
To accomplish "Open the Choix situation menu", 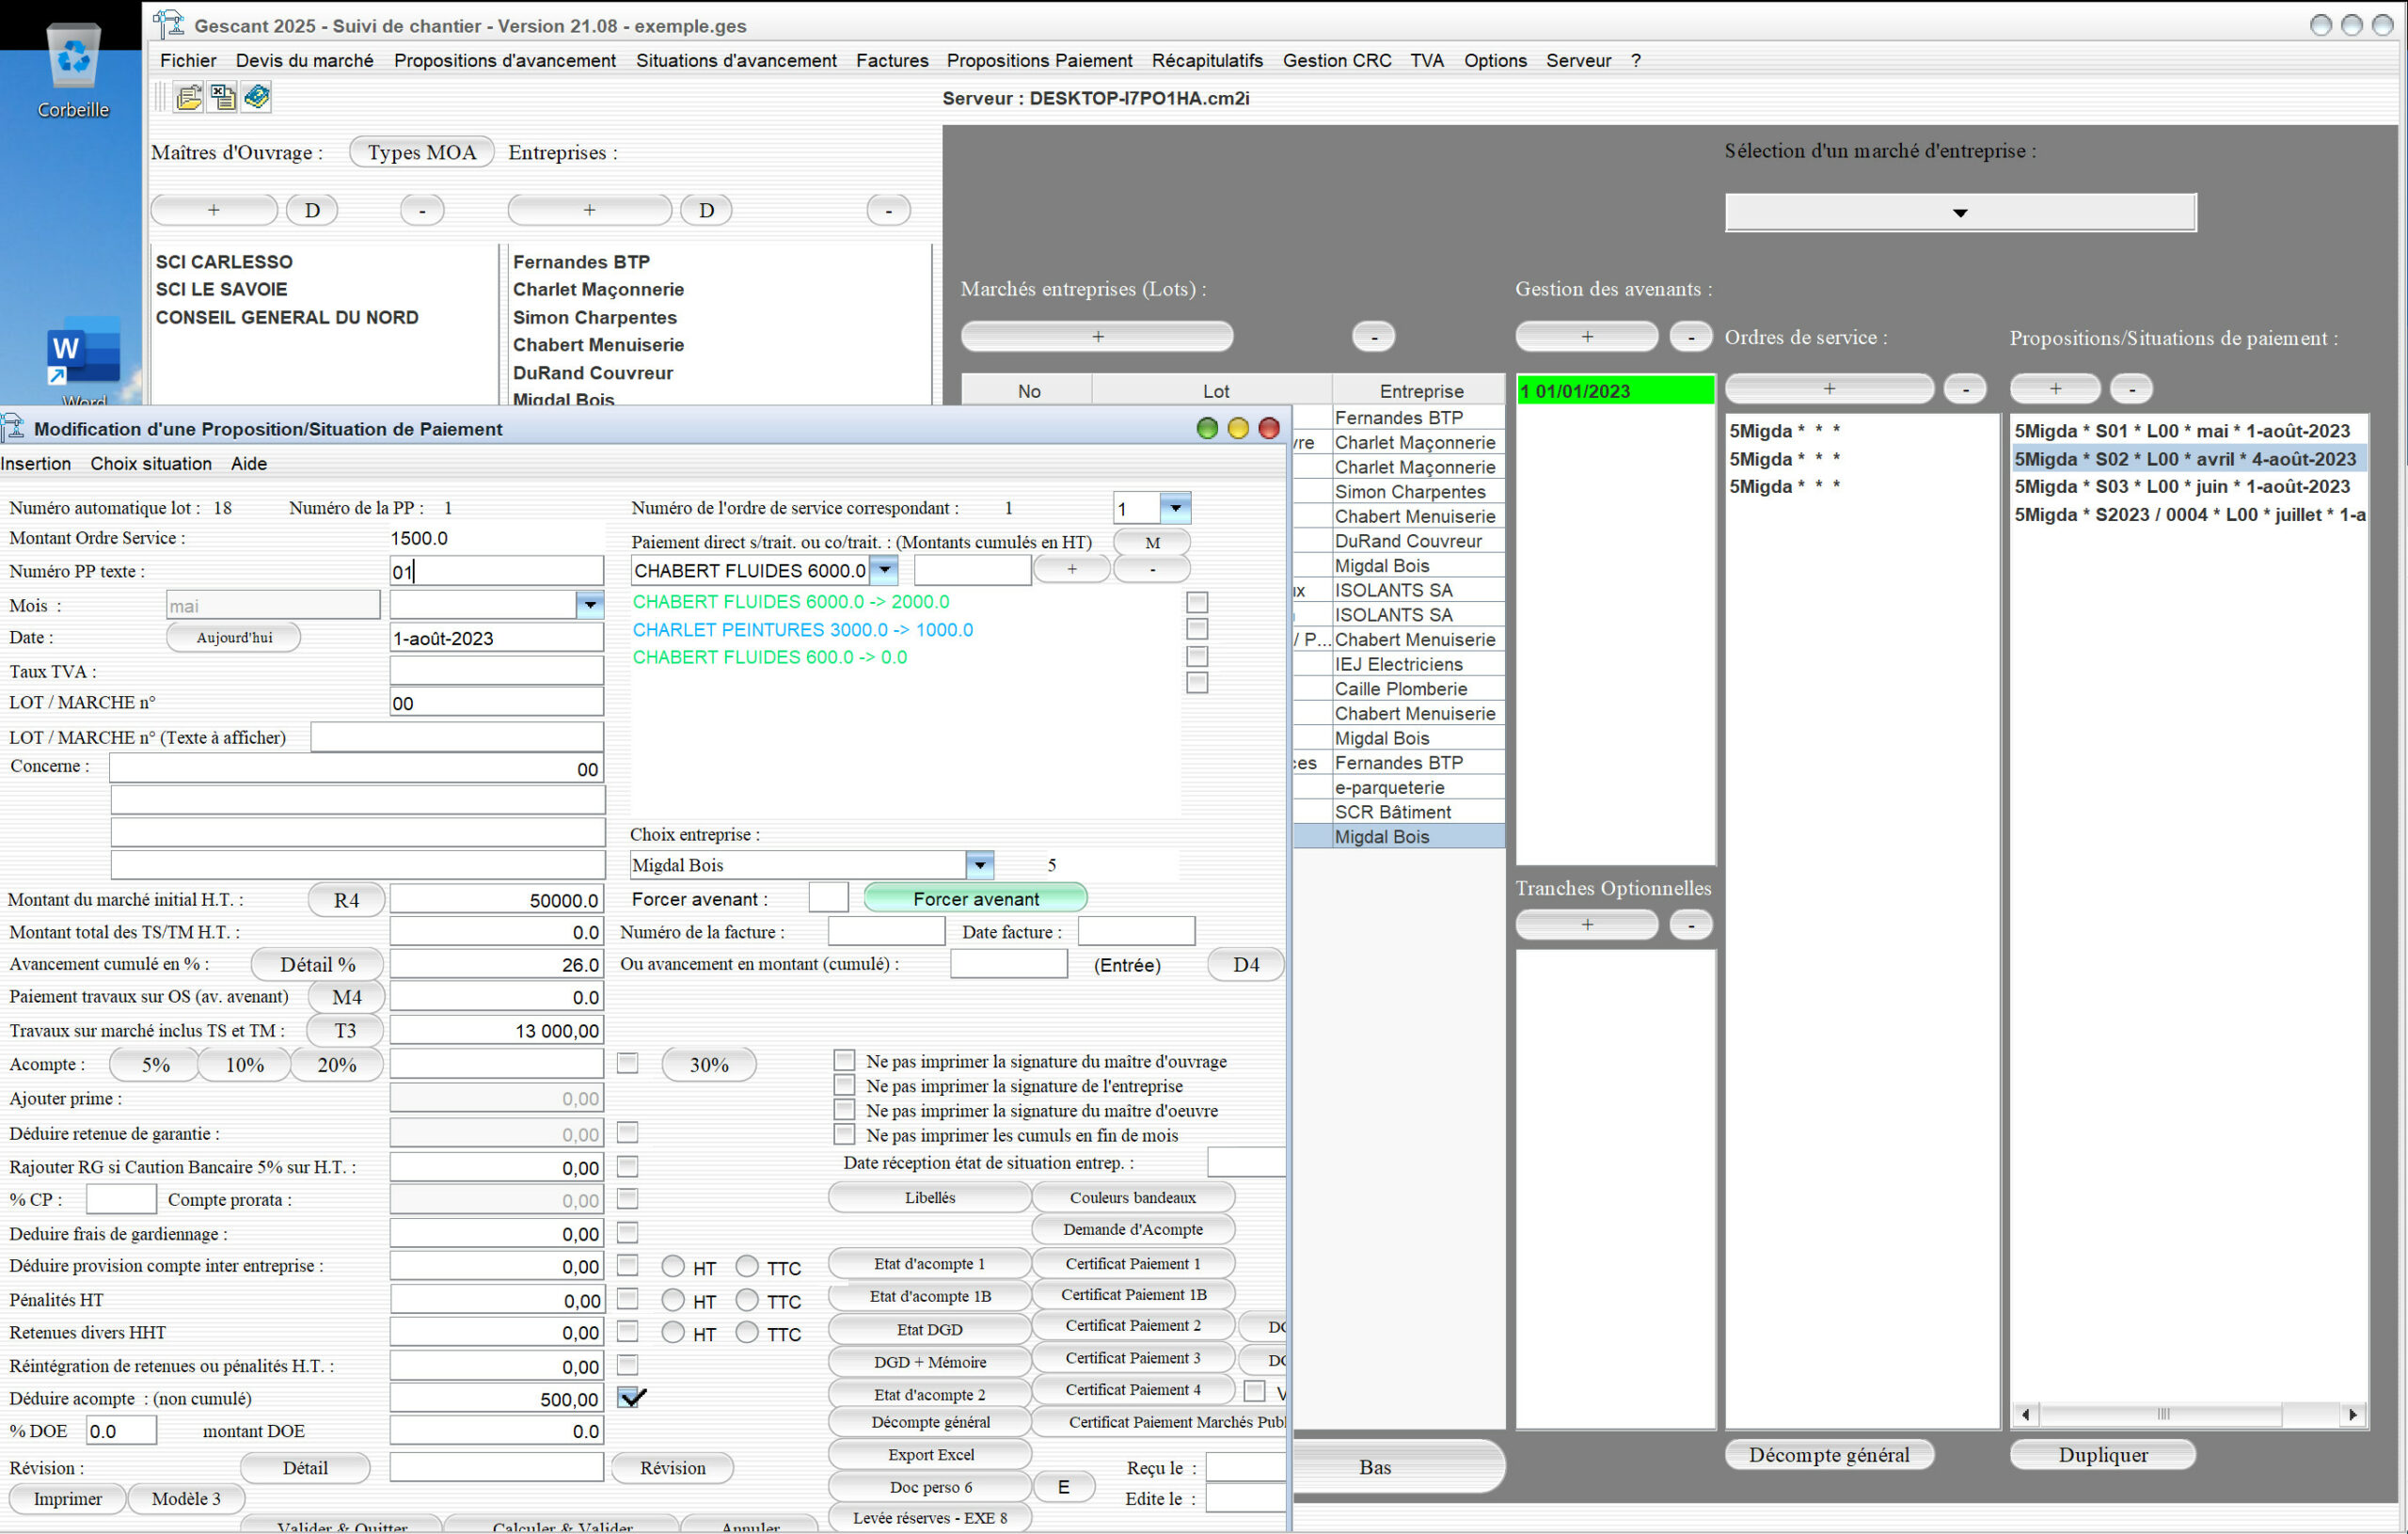I will coord(151,464).
